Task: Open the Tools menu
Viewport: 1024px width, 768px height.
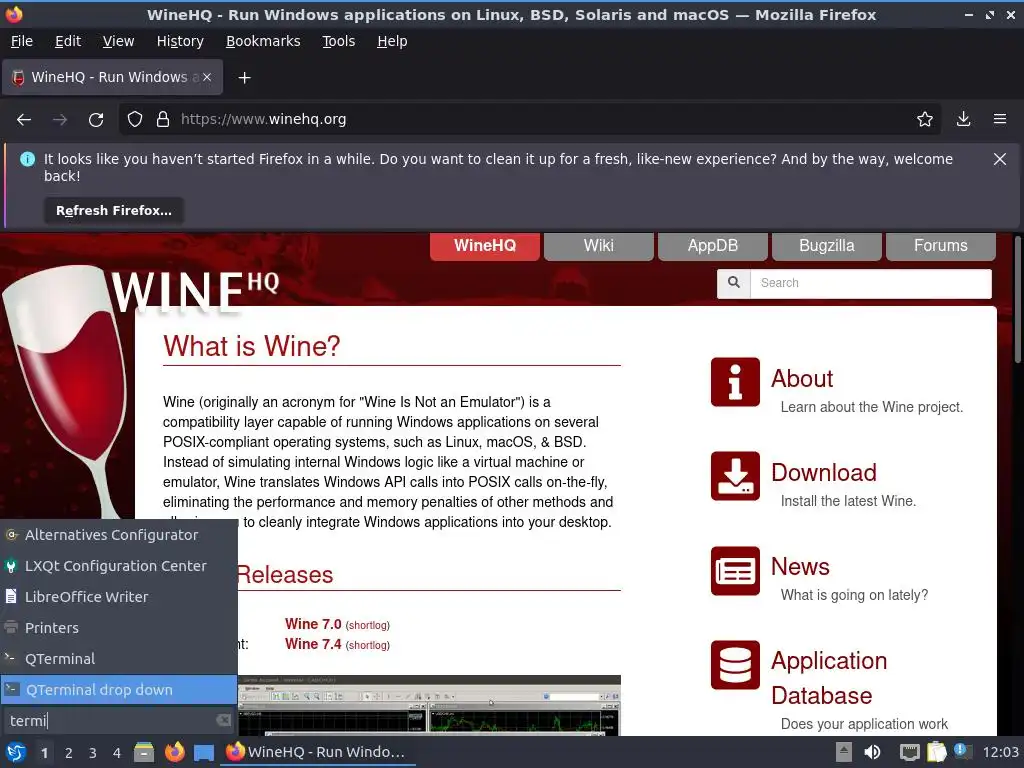Action: [338, 41]
